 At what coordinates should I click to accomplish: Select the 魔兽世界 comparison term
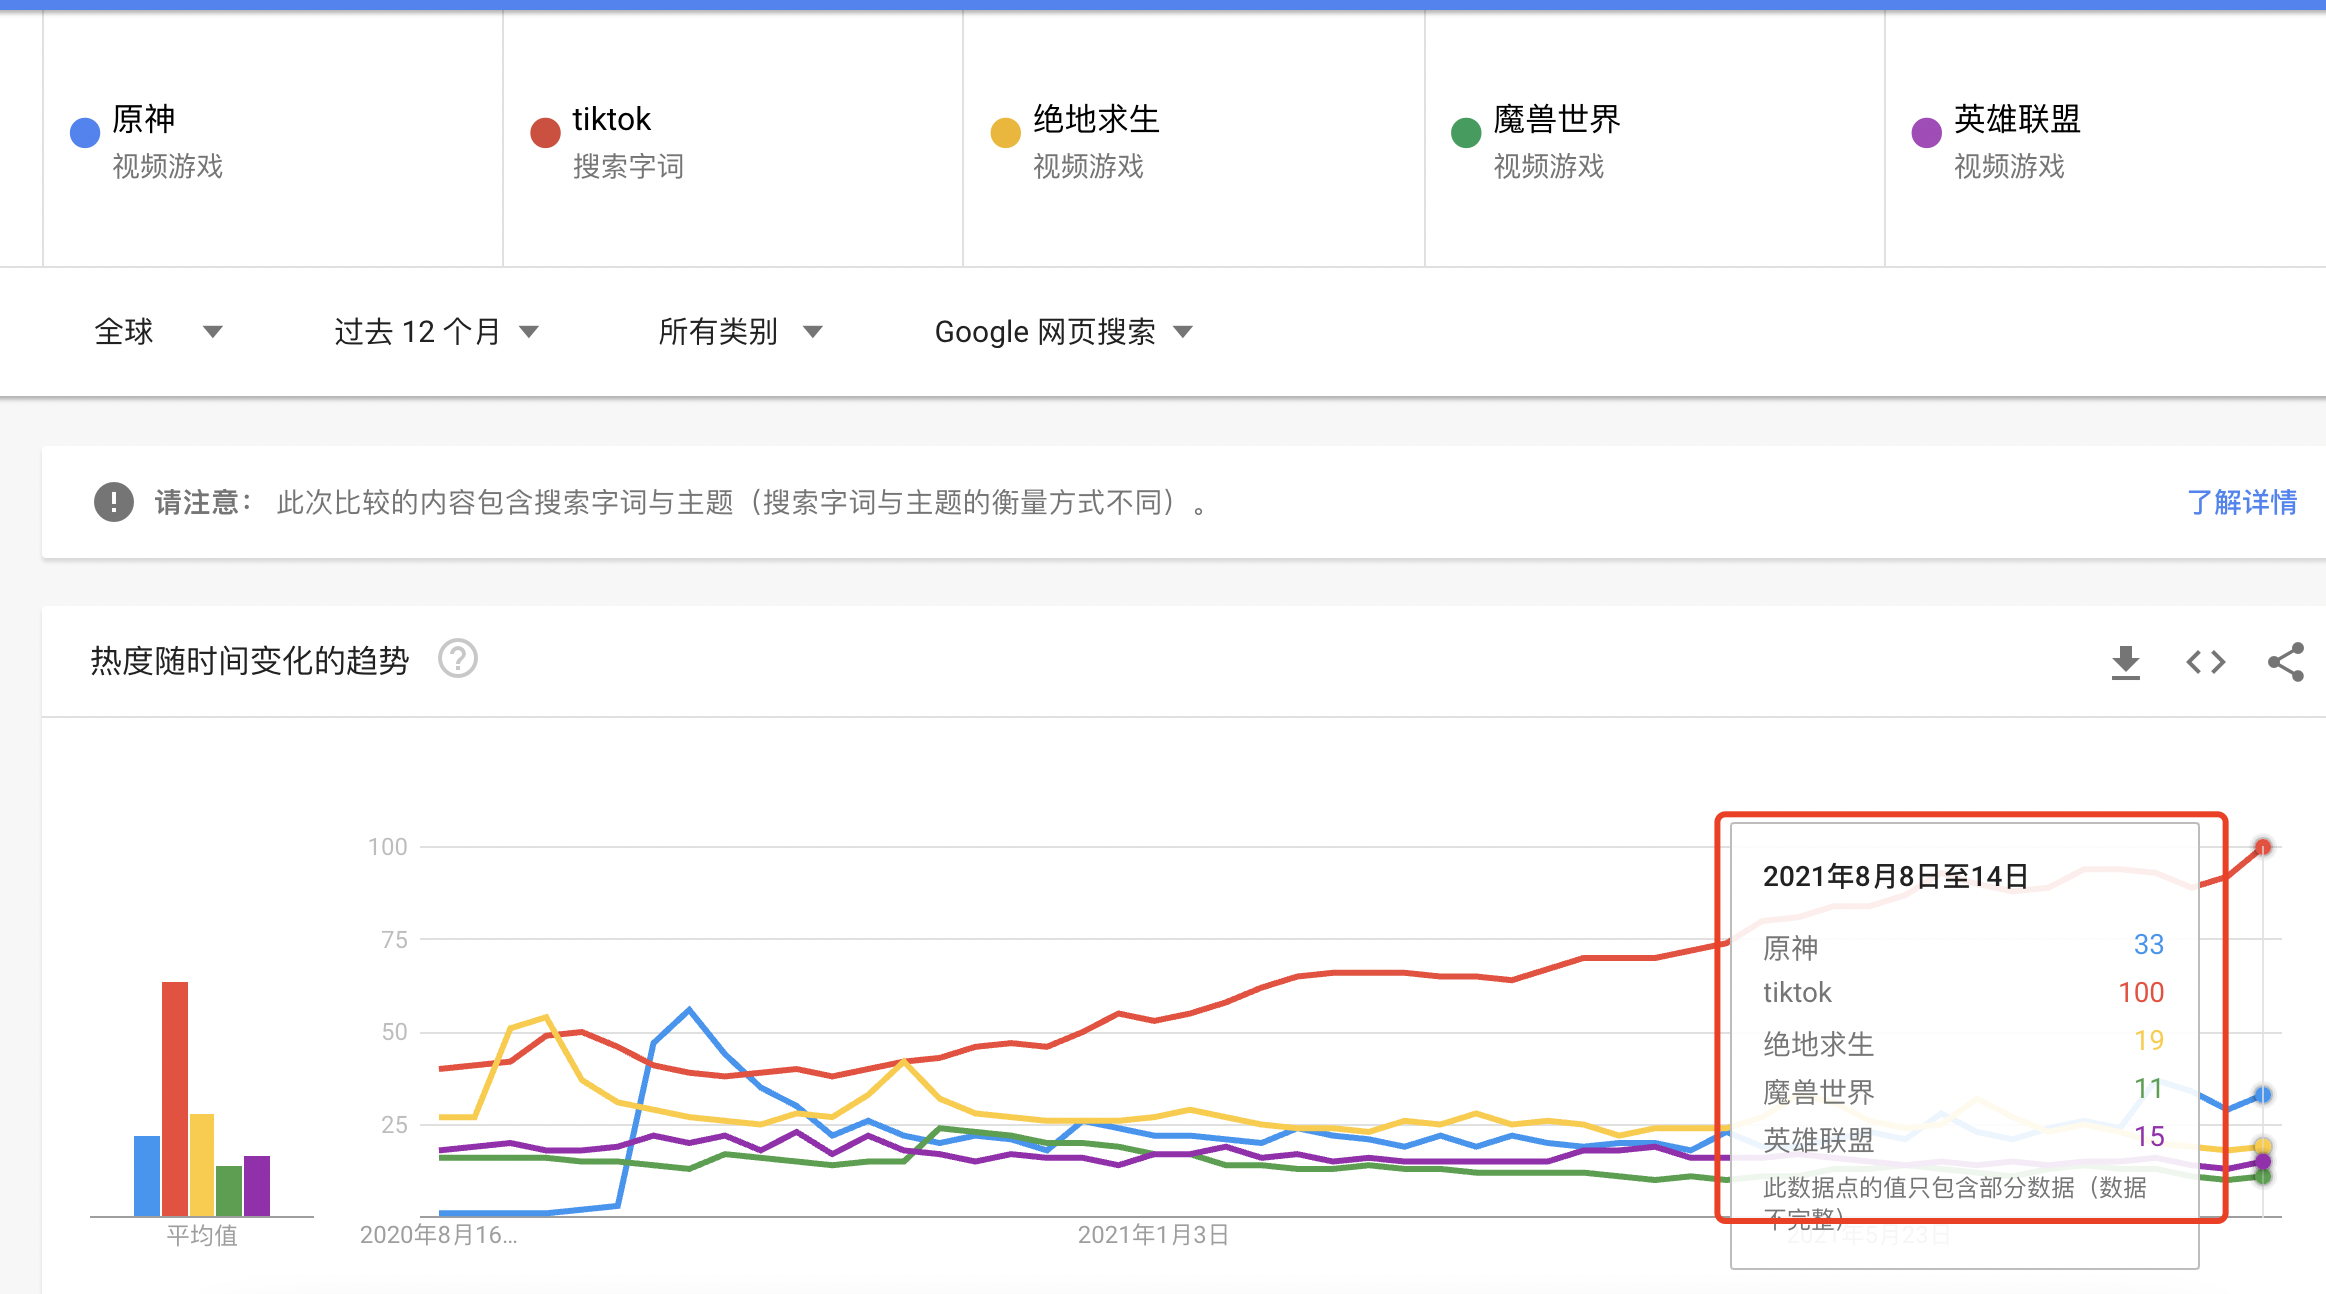[1556, 119]
